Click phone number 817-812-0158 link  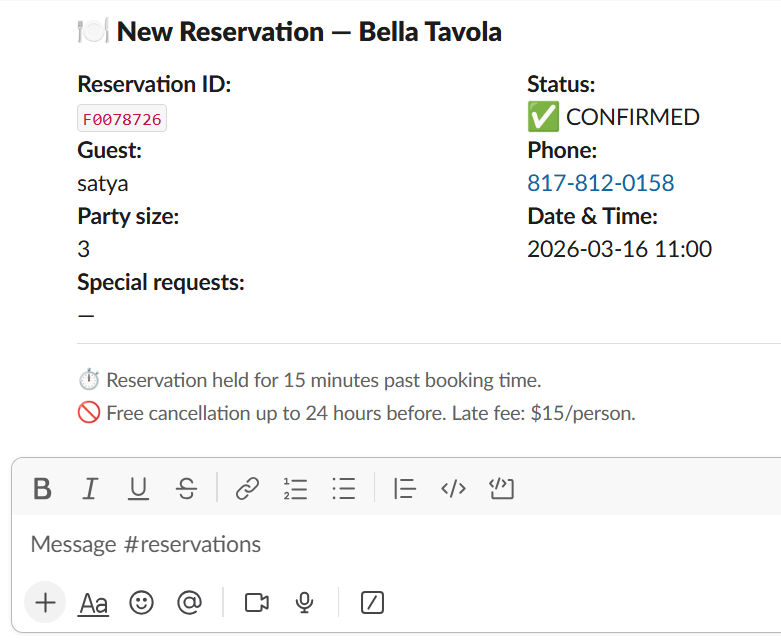coord(601,183)
